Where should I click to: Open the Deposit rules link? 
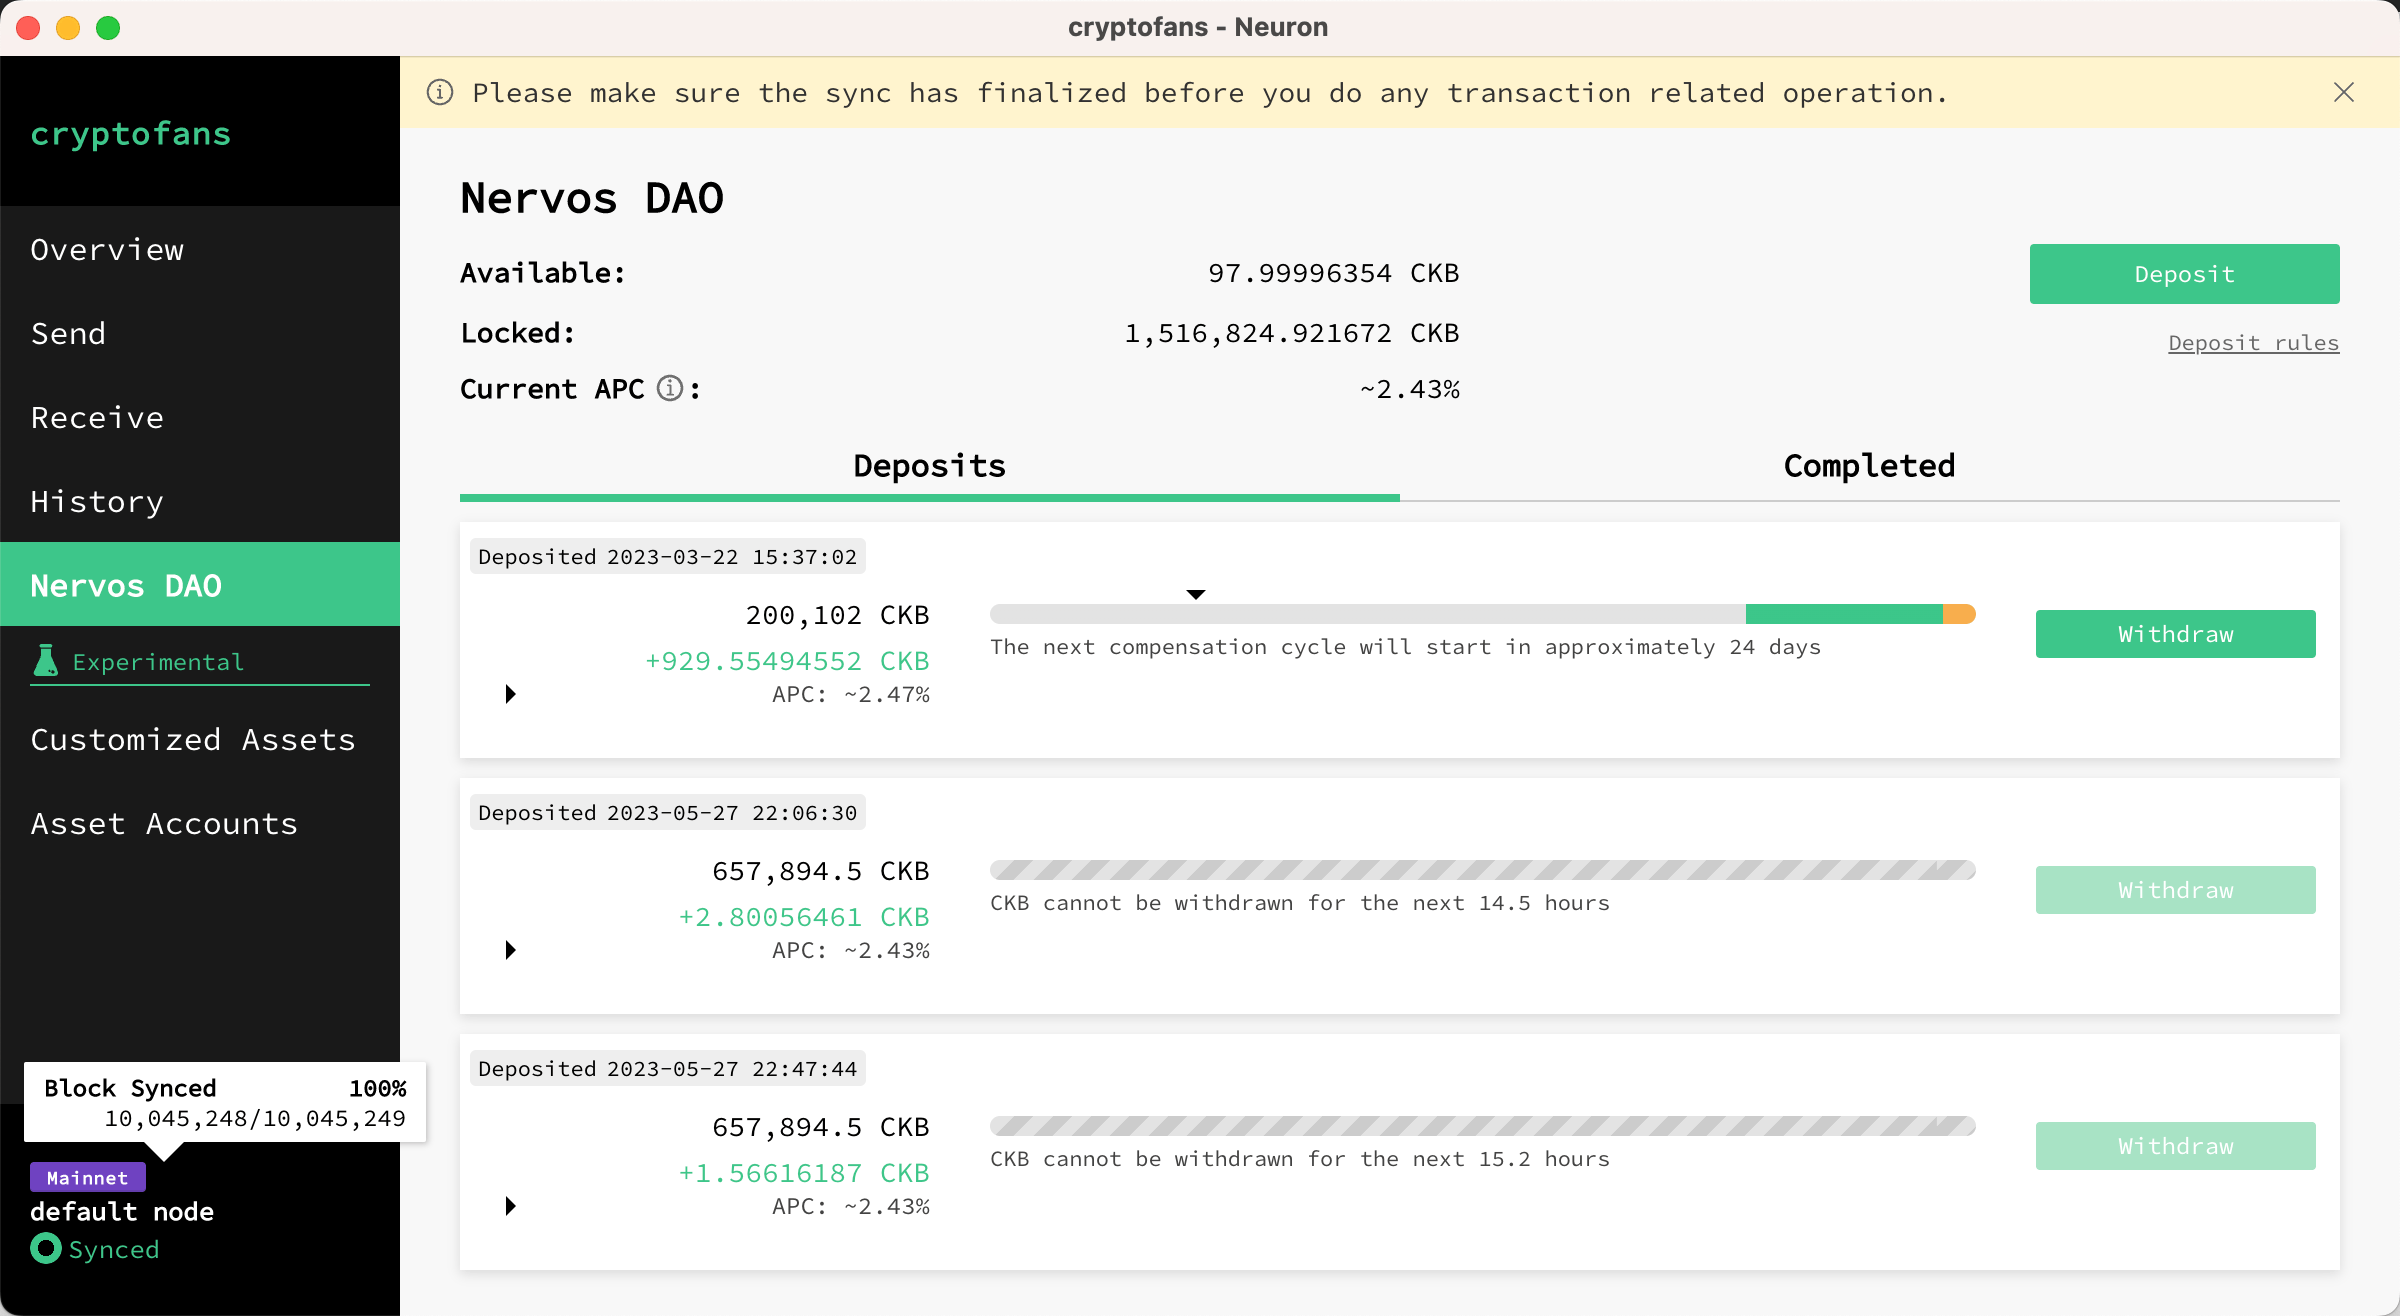(2253, 343)
